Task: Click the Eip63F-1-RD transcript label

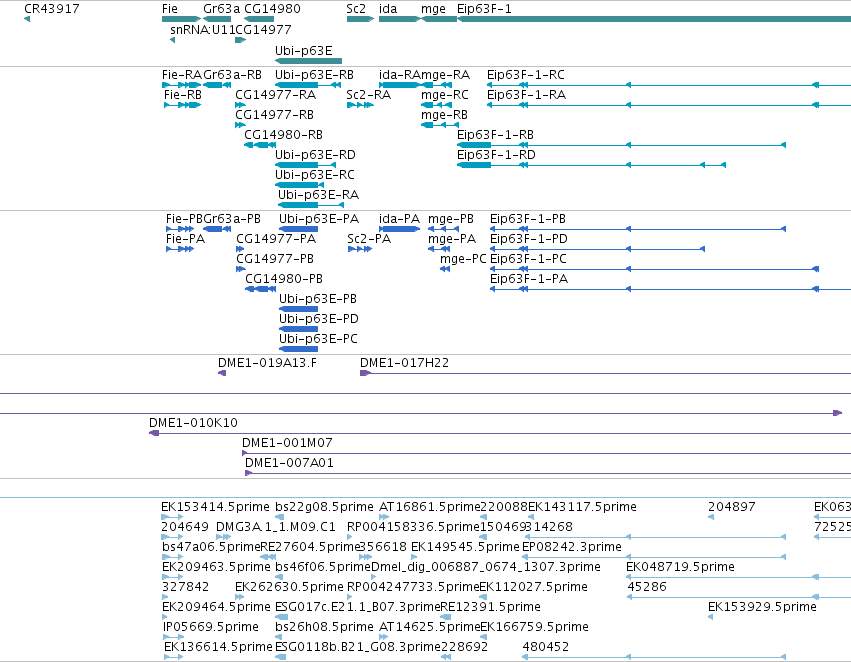Action: 496,155
